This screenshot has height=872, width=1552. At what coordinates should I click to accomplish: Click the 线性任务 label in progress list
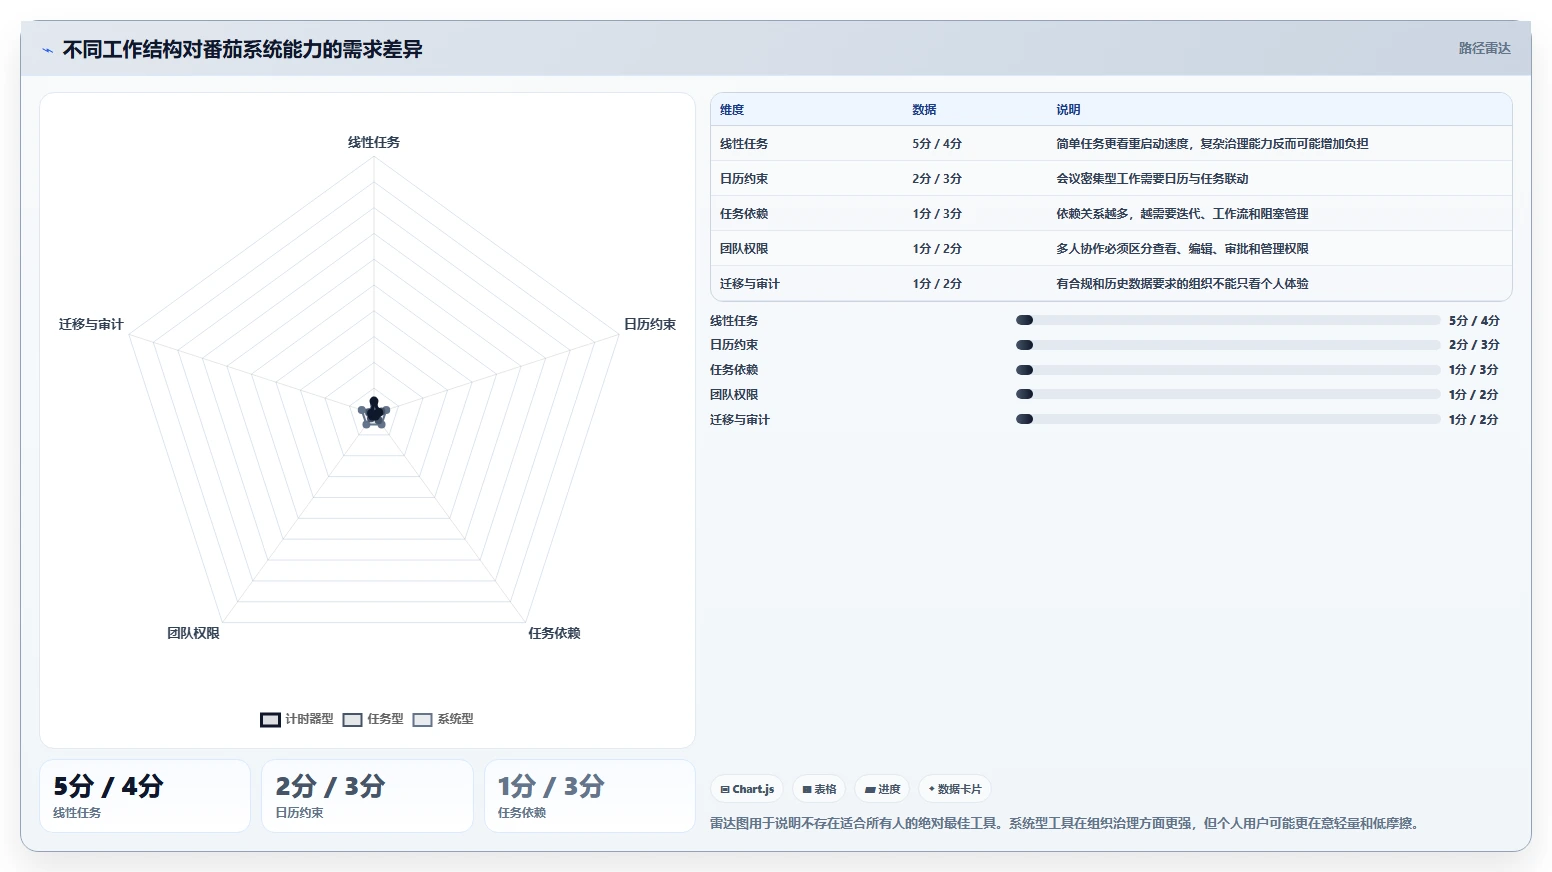pos(734,321)
